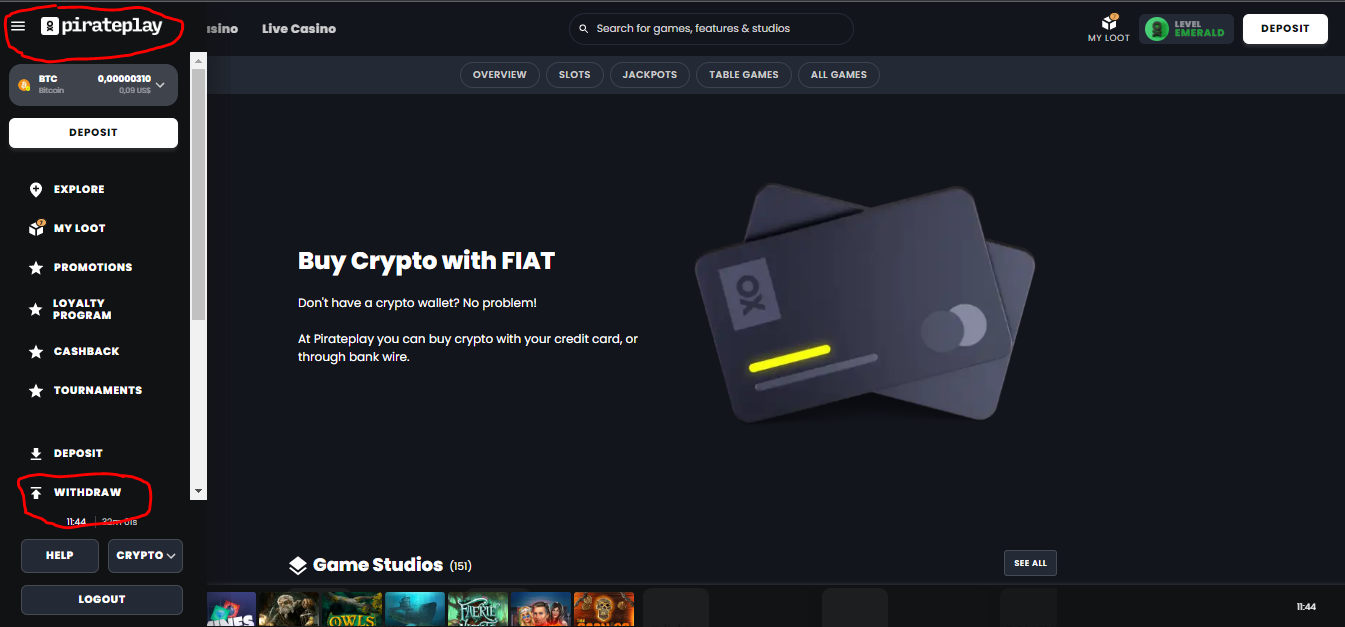The height and width of the screenshot is (627, 1345).
Task: Click the sidebar scrollbar down arrow
Action: (198, 491)
